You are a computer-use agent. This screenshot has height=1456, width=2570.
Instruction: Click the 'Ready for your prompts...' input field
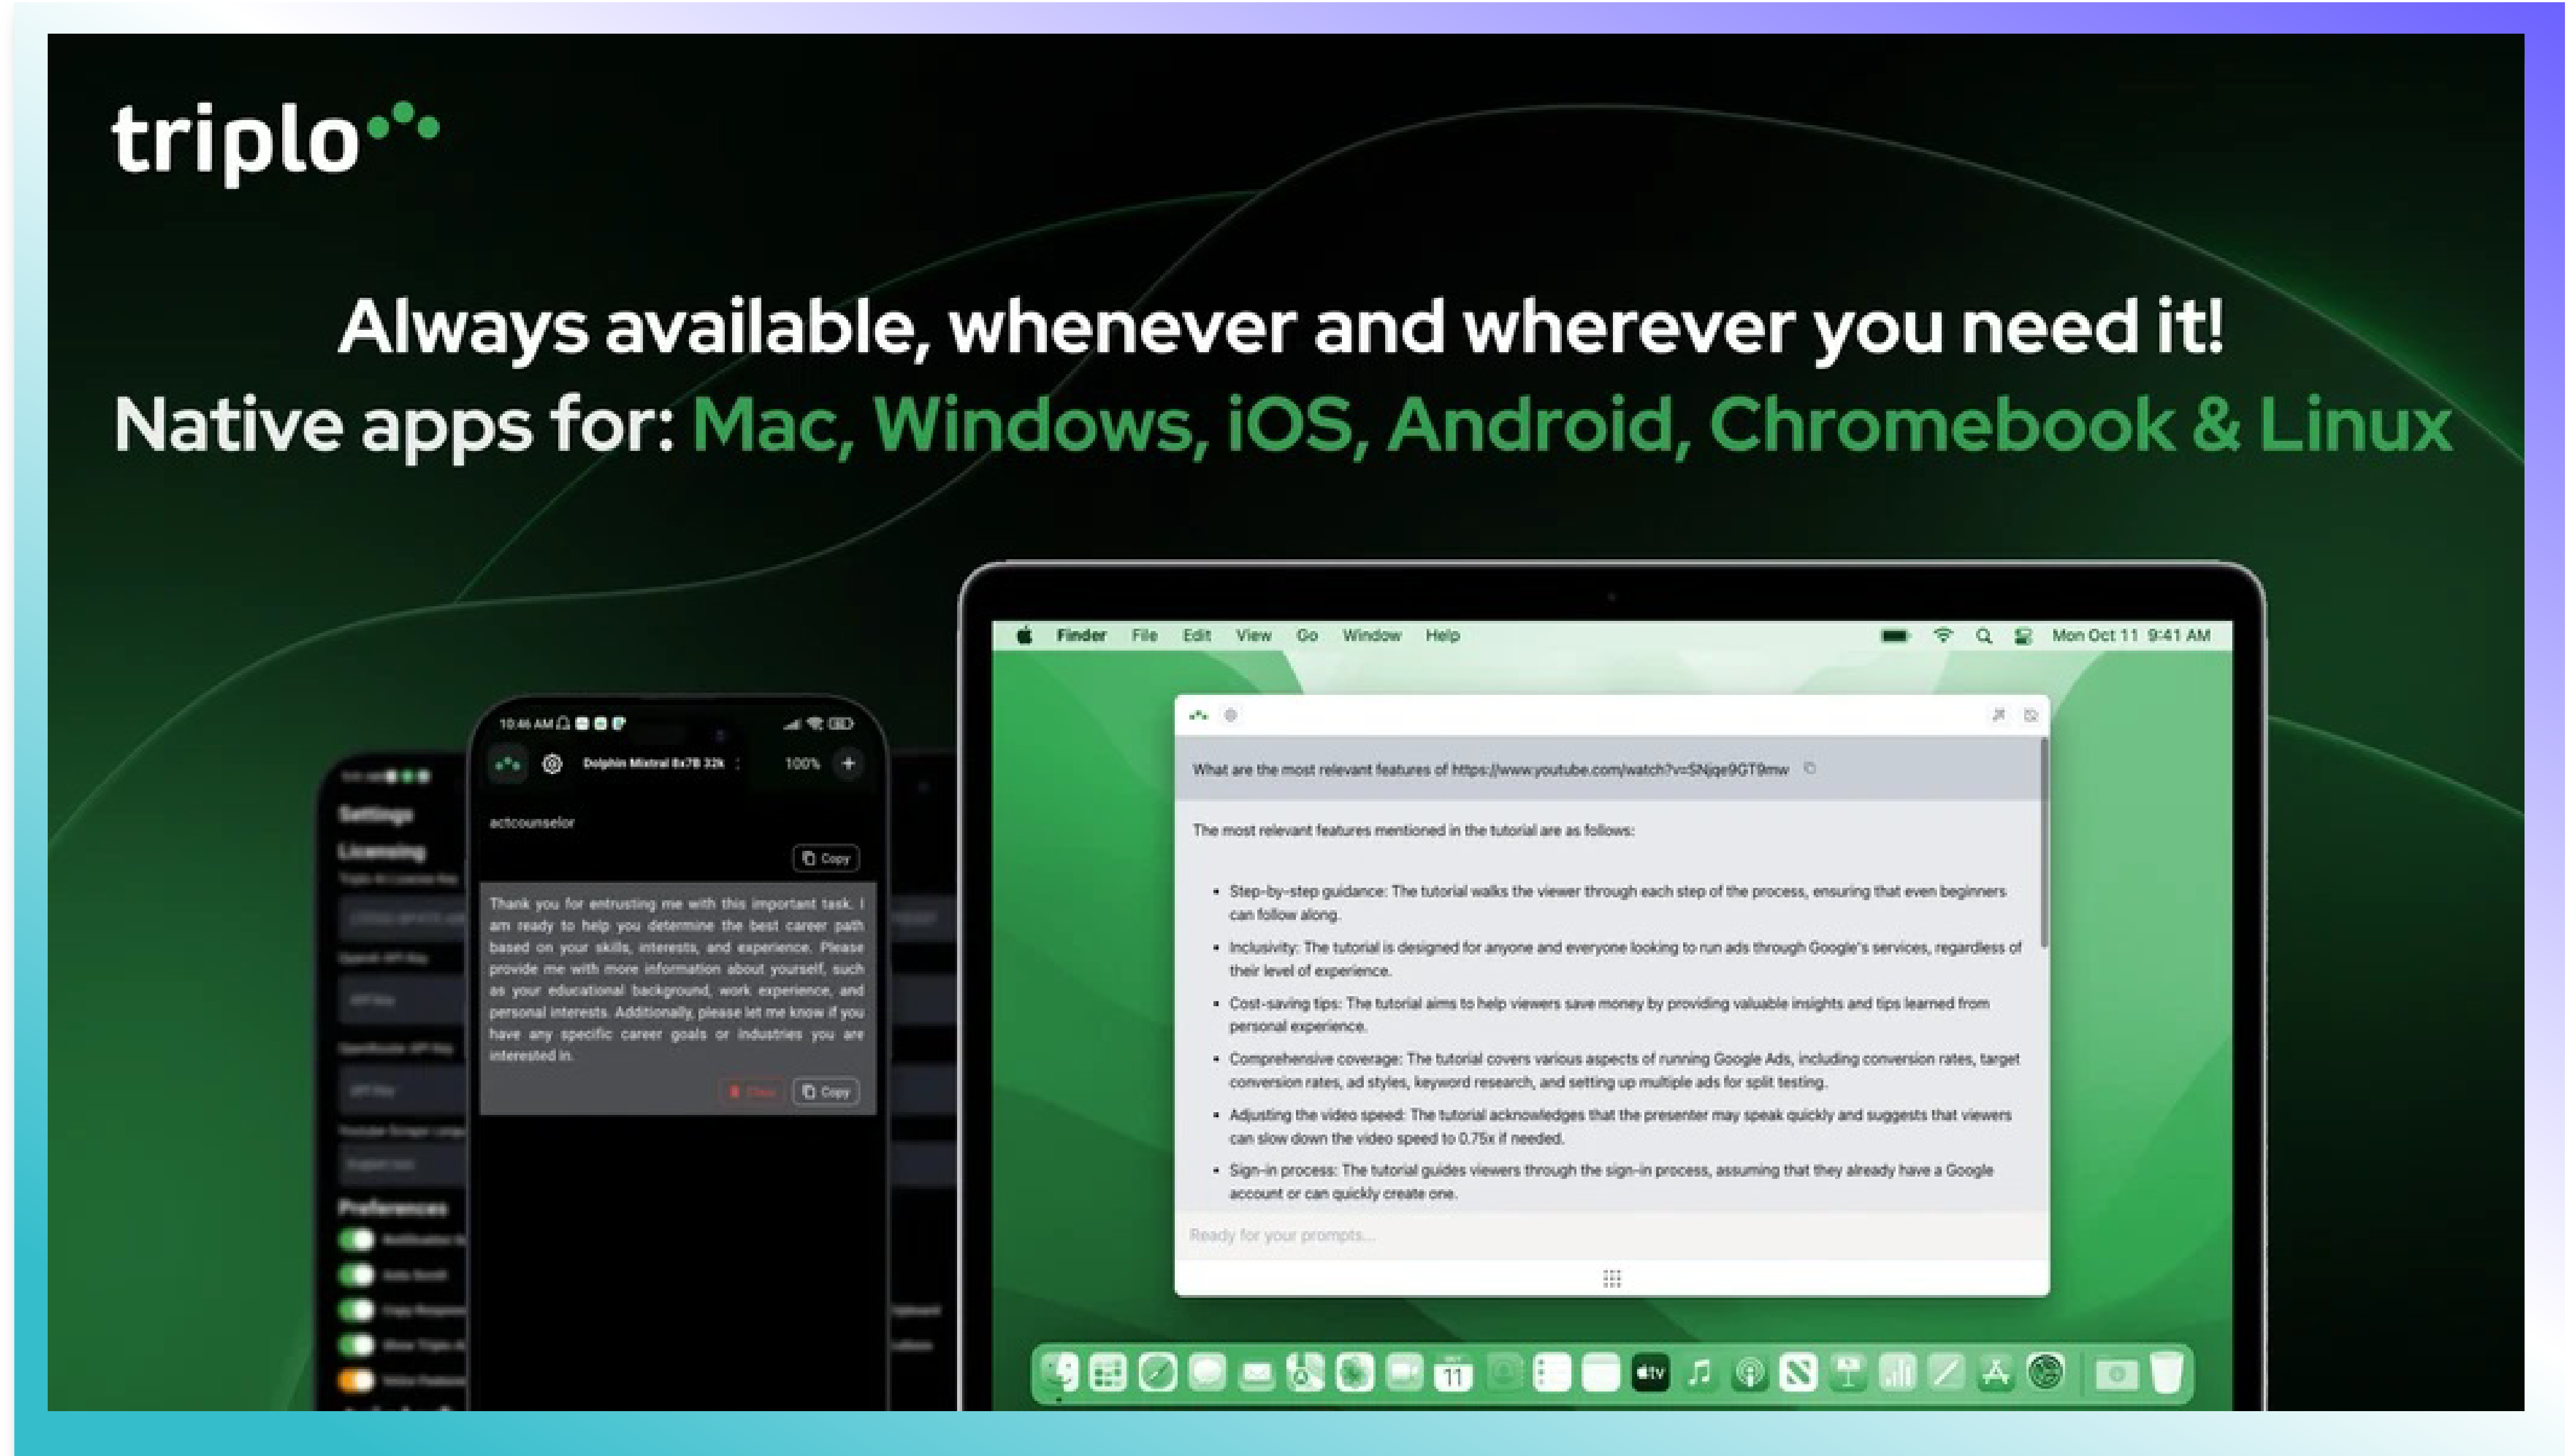(x=1612, y=1236)
